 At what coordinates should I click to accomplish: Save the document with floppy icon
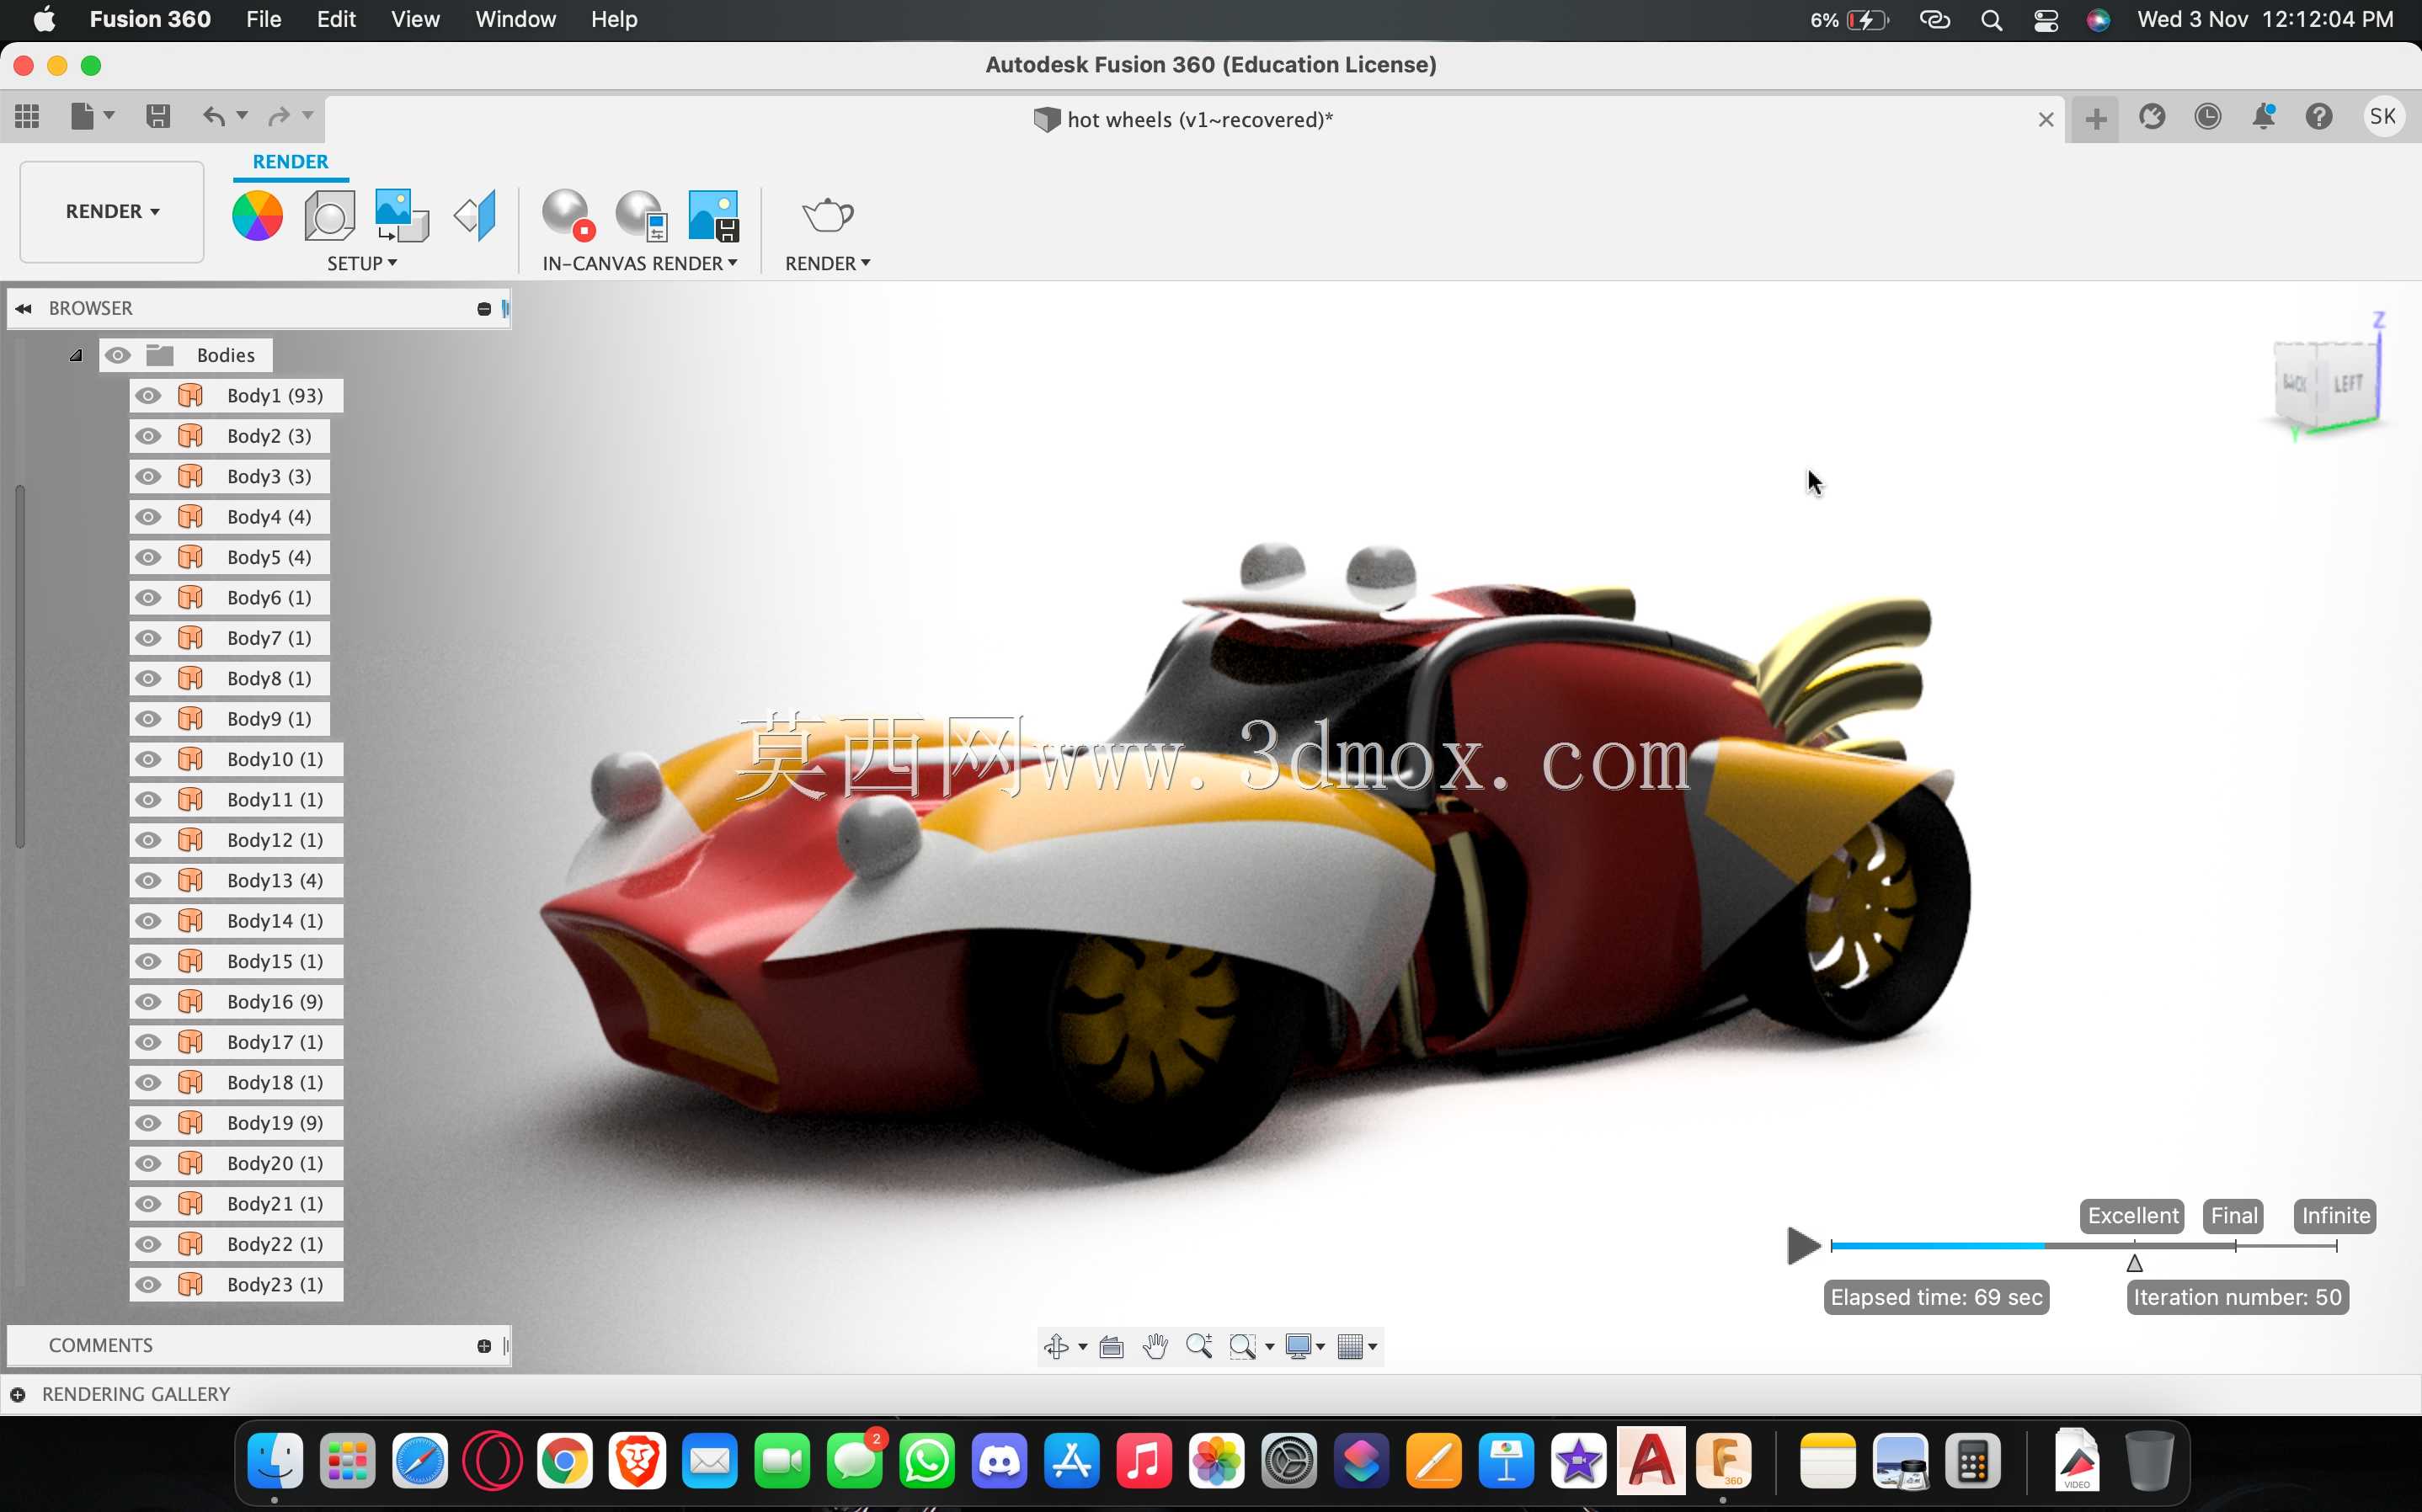157,117
